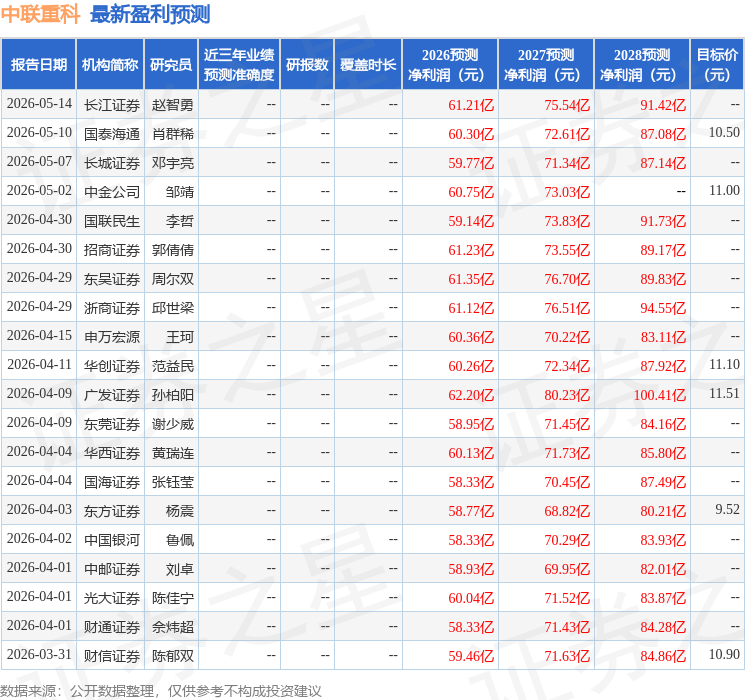Click the 目标价 column header
This screenshot has height=700, width=745.
click(717, 65)
